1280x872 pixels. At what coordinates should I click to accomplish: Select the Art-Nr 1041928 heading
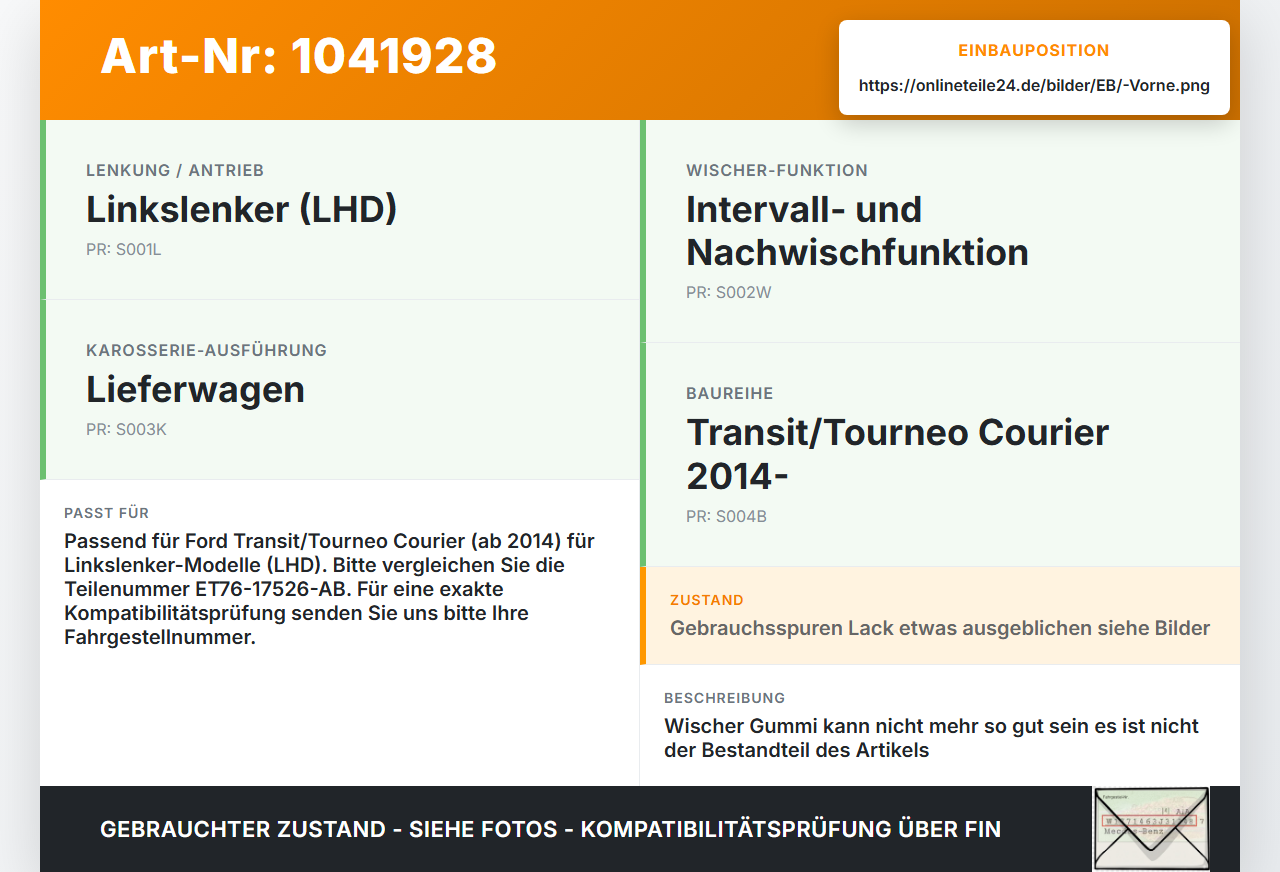pyautogui.click(x=299, y=56)
